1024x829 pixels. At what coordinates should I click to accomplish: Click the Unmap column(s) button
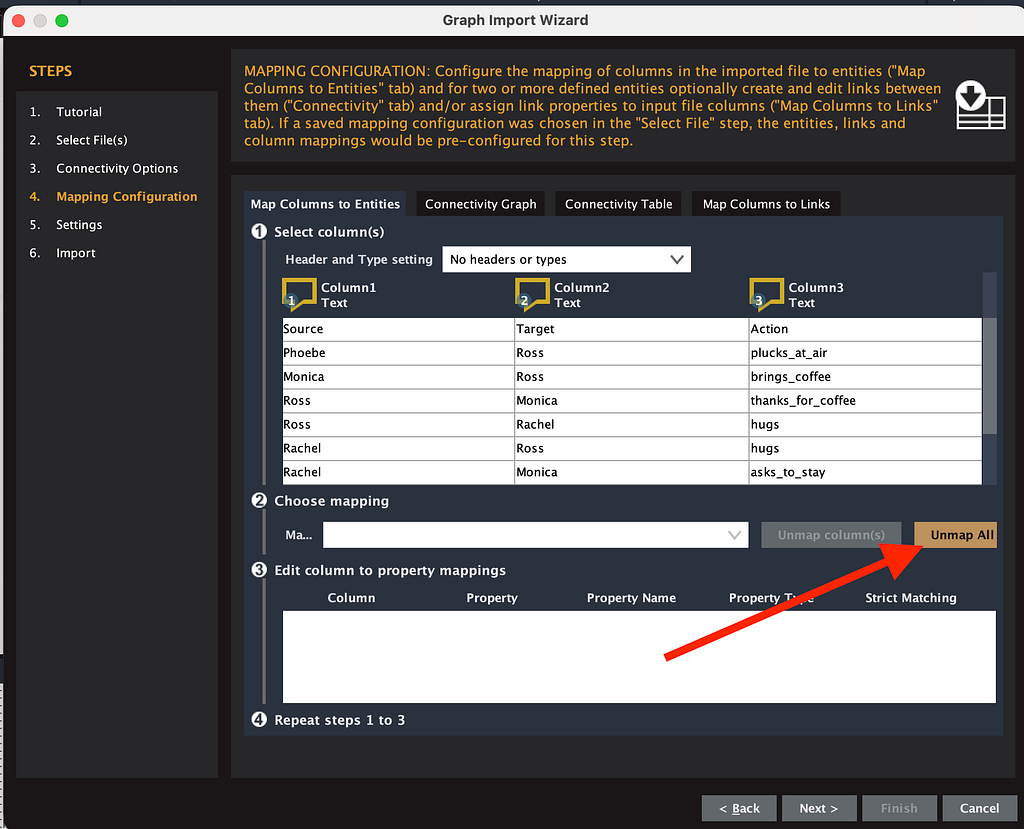tap(831, 535)
